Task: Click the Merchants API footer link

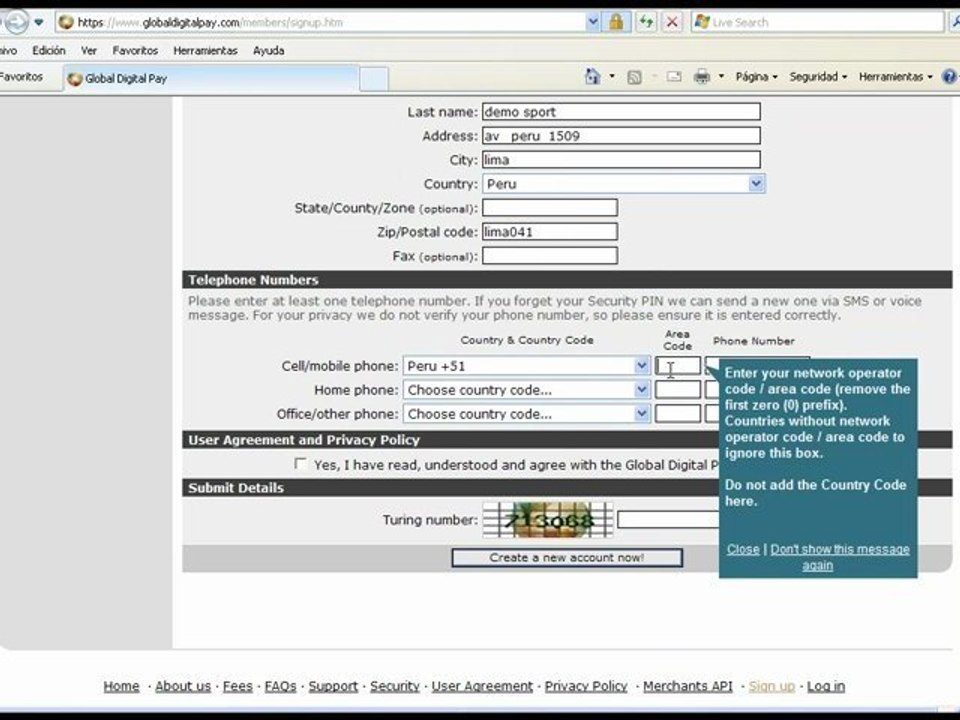Action: point(688,686)
